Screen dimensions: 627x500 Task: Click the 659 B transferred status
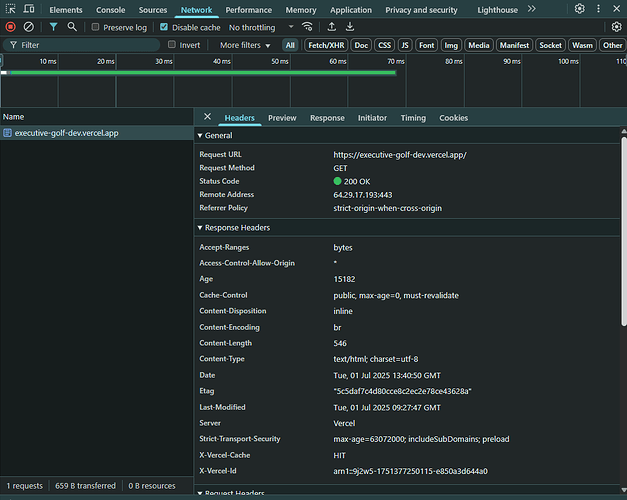(85, 486)
